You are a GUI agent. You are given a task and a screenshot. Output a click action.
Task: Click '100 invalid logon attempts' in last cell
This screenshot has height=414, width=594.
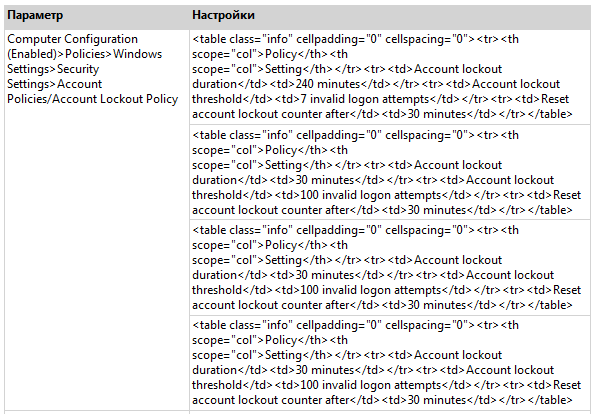(x=371, y=386)
